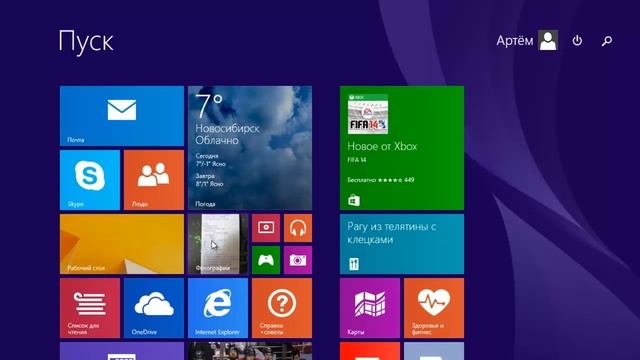
Task: Open the news photo tile at bottom
Action: point(250,351)
